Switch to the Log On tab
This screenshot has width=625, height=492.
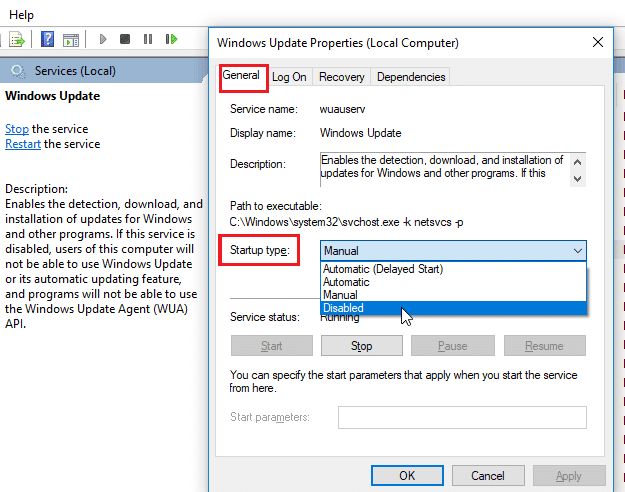[x=289, y=77]
